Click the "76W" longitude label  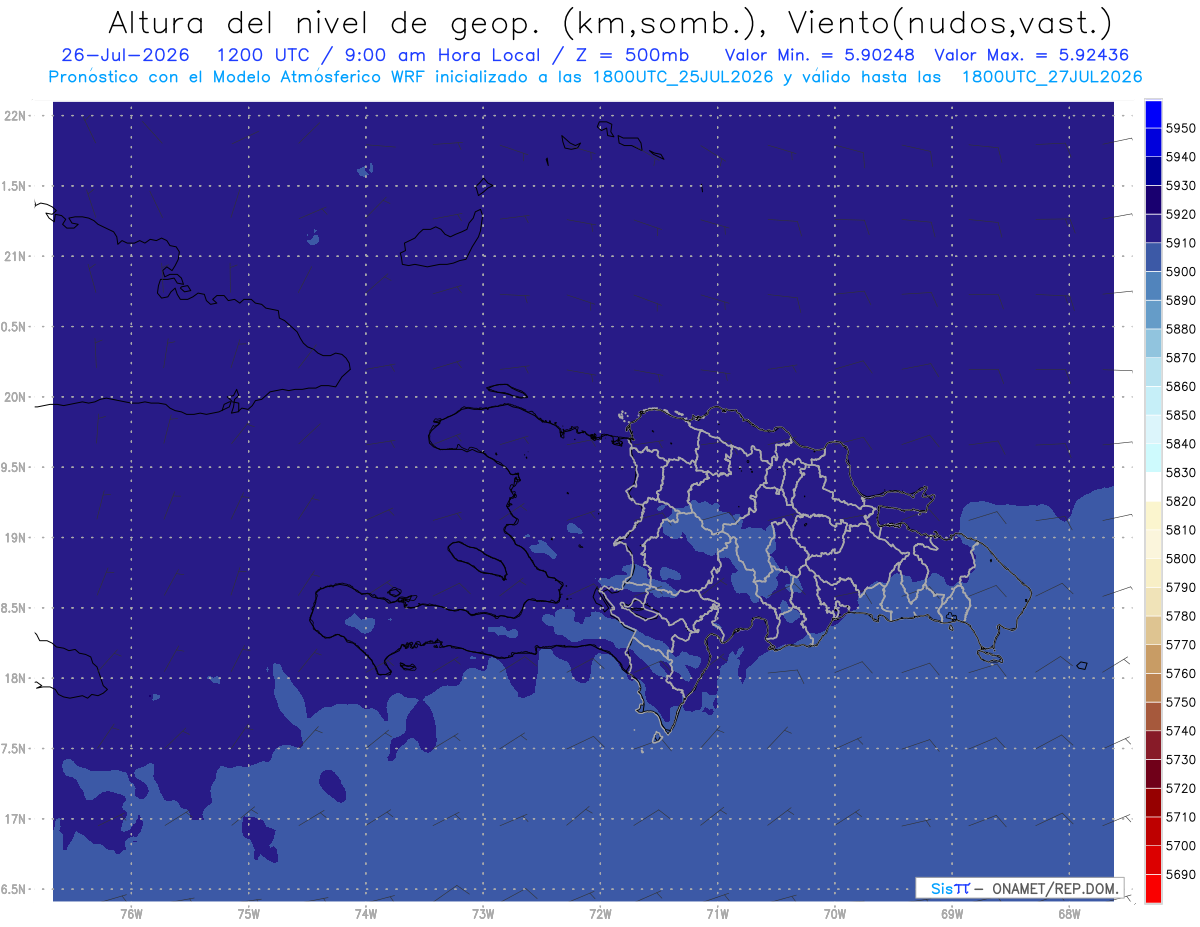(x=131, y=913)
